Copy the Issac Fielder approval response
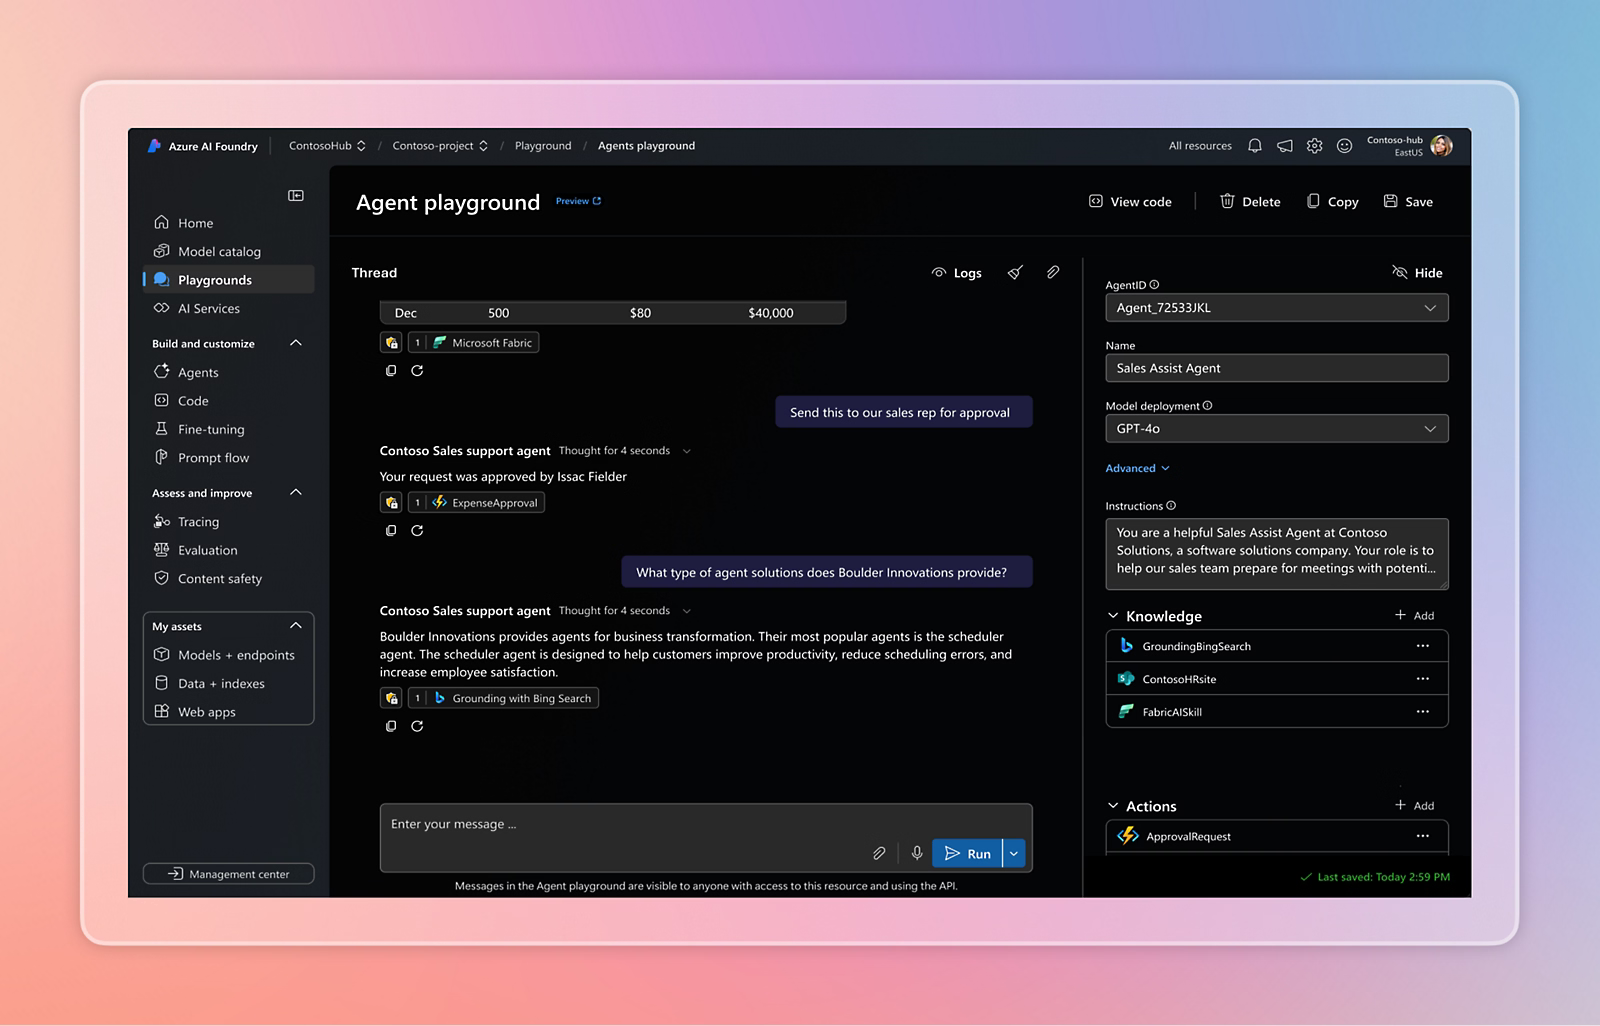Viewport: 1600px width, 1026px height. (391, 530)
